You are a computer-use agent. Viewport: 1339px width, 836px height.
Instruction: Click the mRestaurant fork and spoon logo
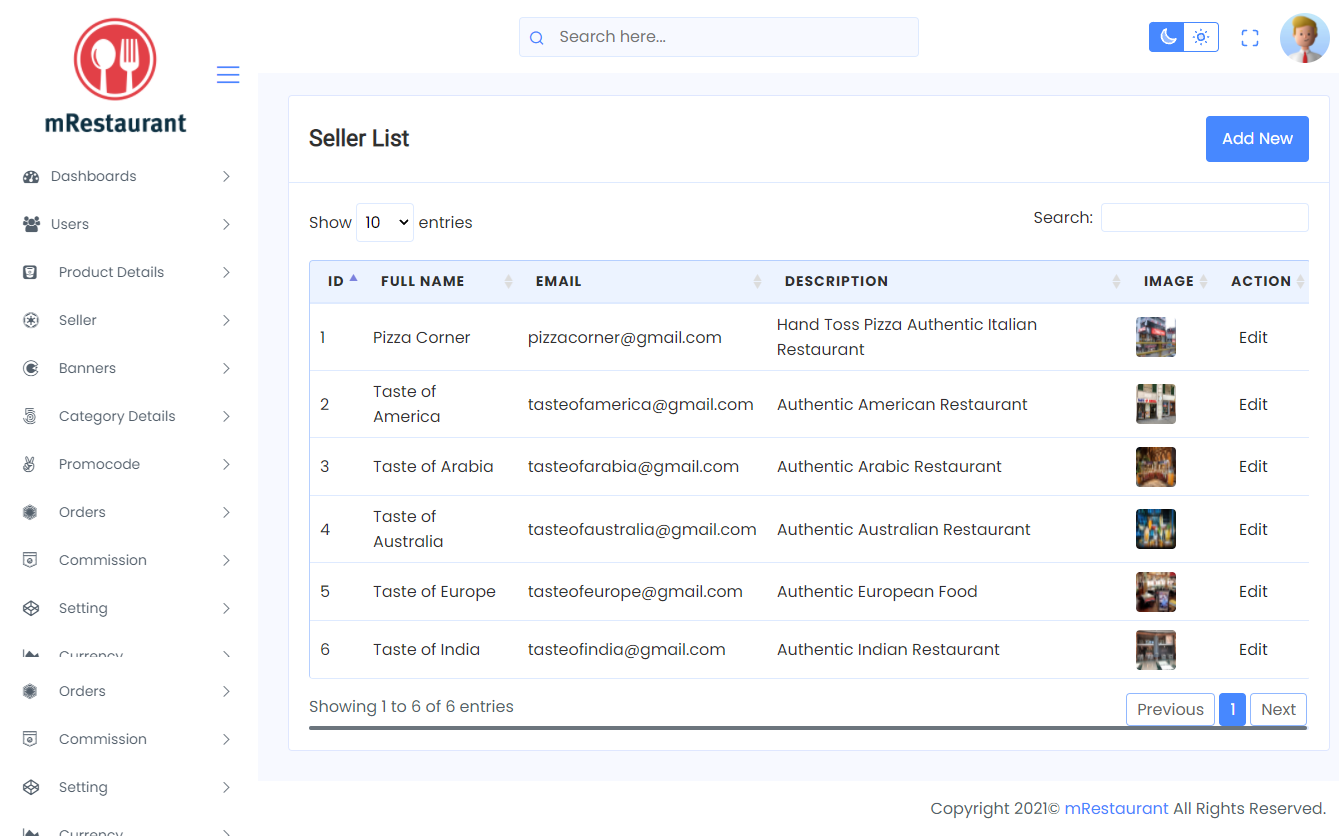click(x=115, y=59)
